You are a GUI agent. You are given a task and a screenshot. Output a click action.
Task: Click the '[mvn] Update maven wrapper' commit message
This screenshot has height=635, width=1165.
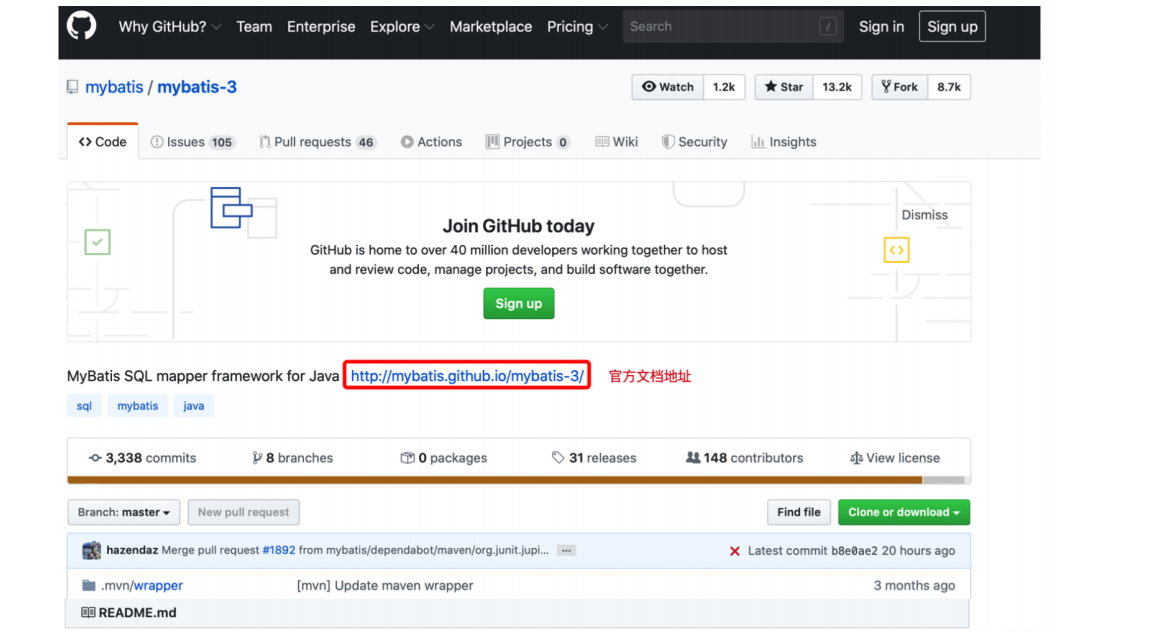385,585
